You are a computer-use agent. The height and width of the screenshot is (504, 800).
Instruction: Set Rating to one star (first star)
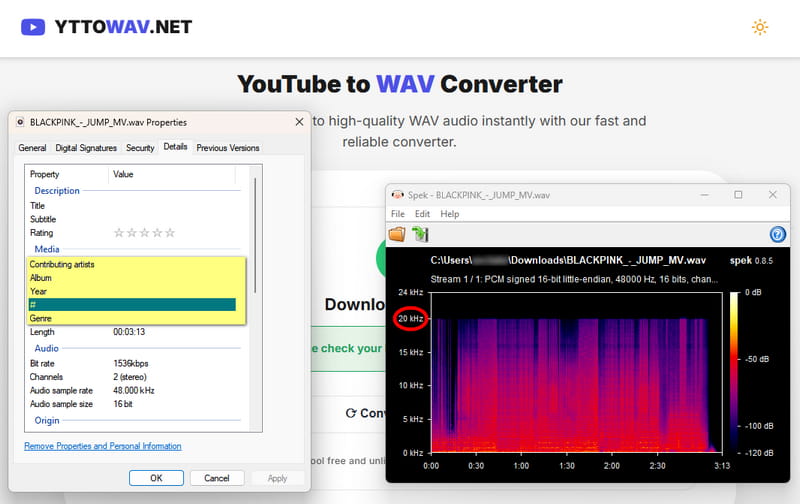pyautogui.click(x=119, y=233)
